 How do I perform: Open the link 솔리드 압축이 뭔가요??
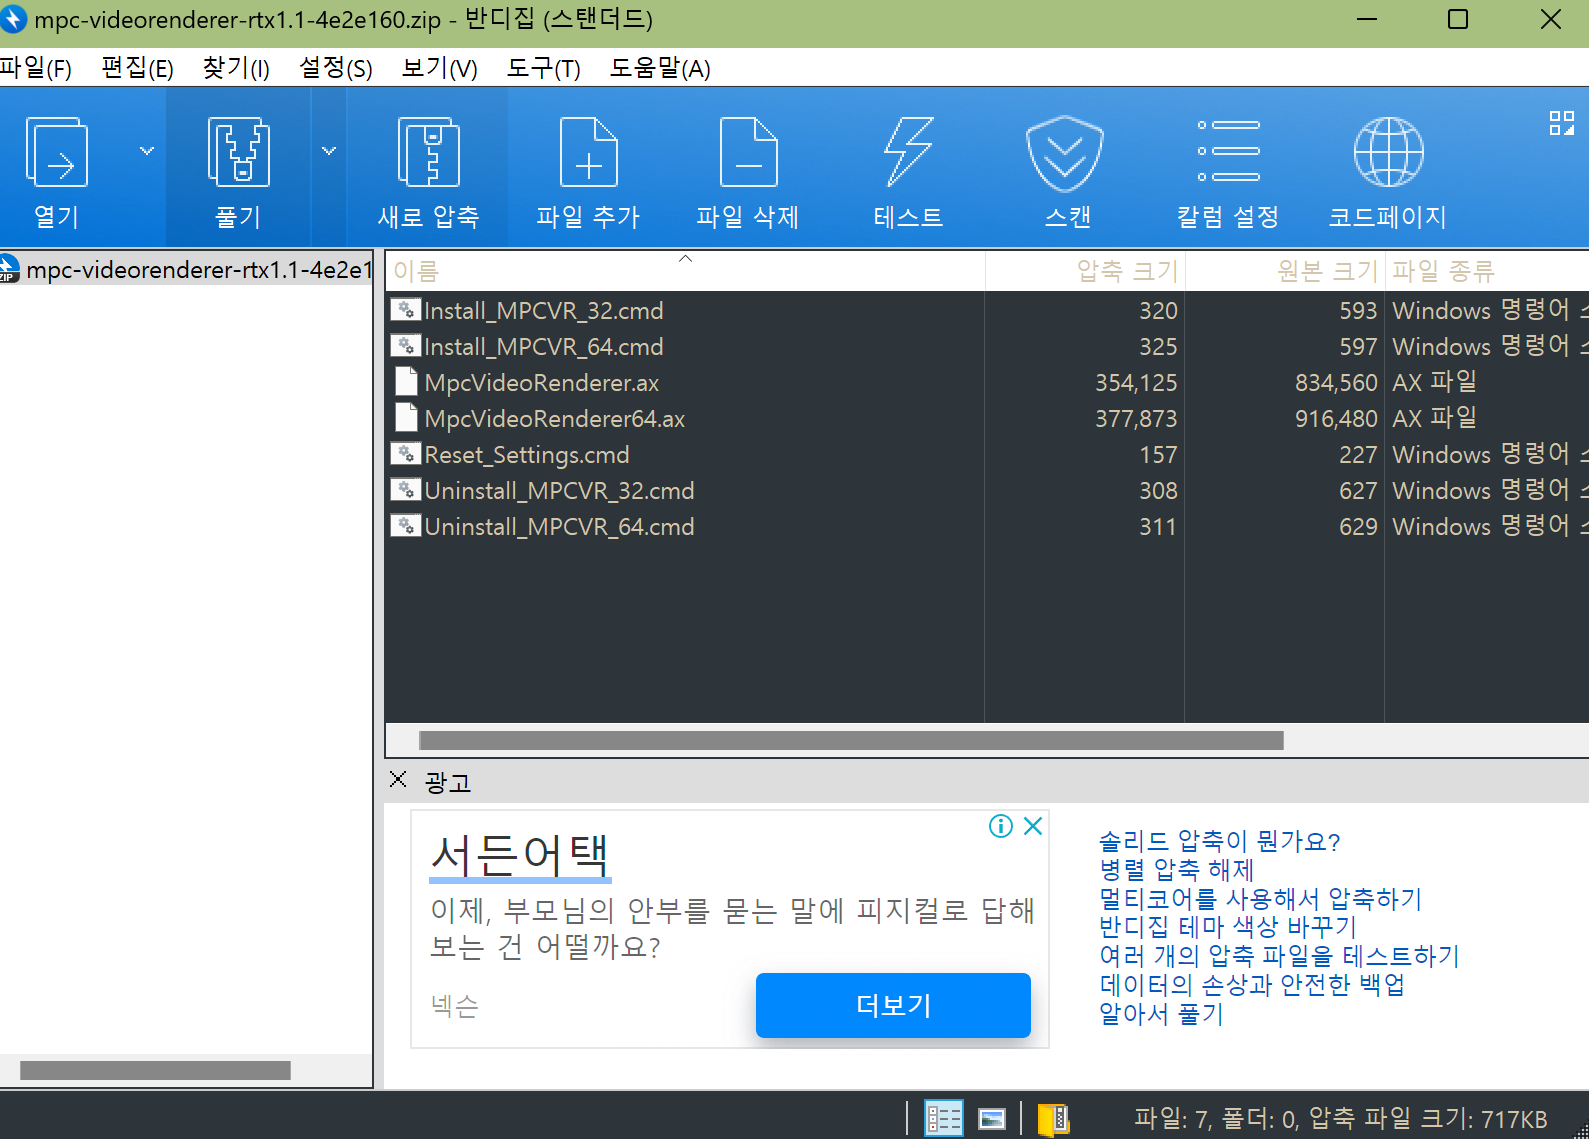pyautogui.click(x=1219, y=841)
